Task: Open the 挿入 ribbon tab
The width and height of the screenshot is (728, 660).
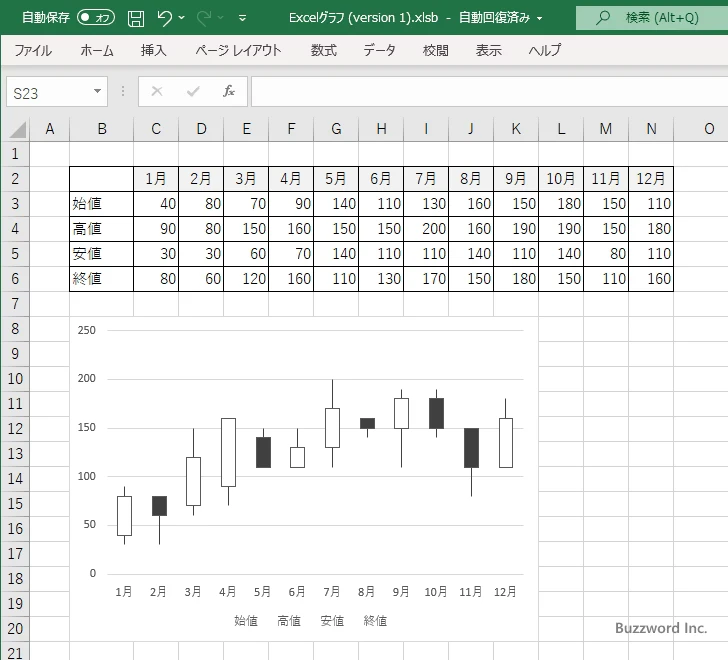Action: pyautogui.click(x=153, y=50)
